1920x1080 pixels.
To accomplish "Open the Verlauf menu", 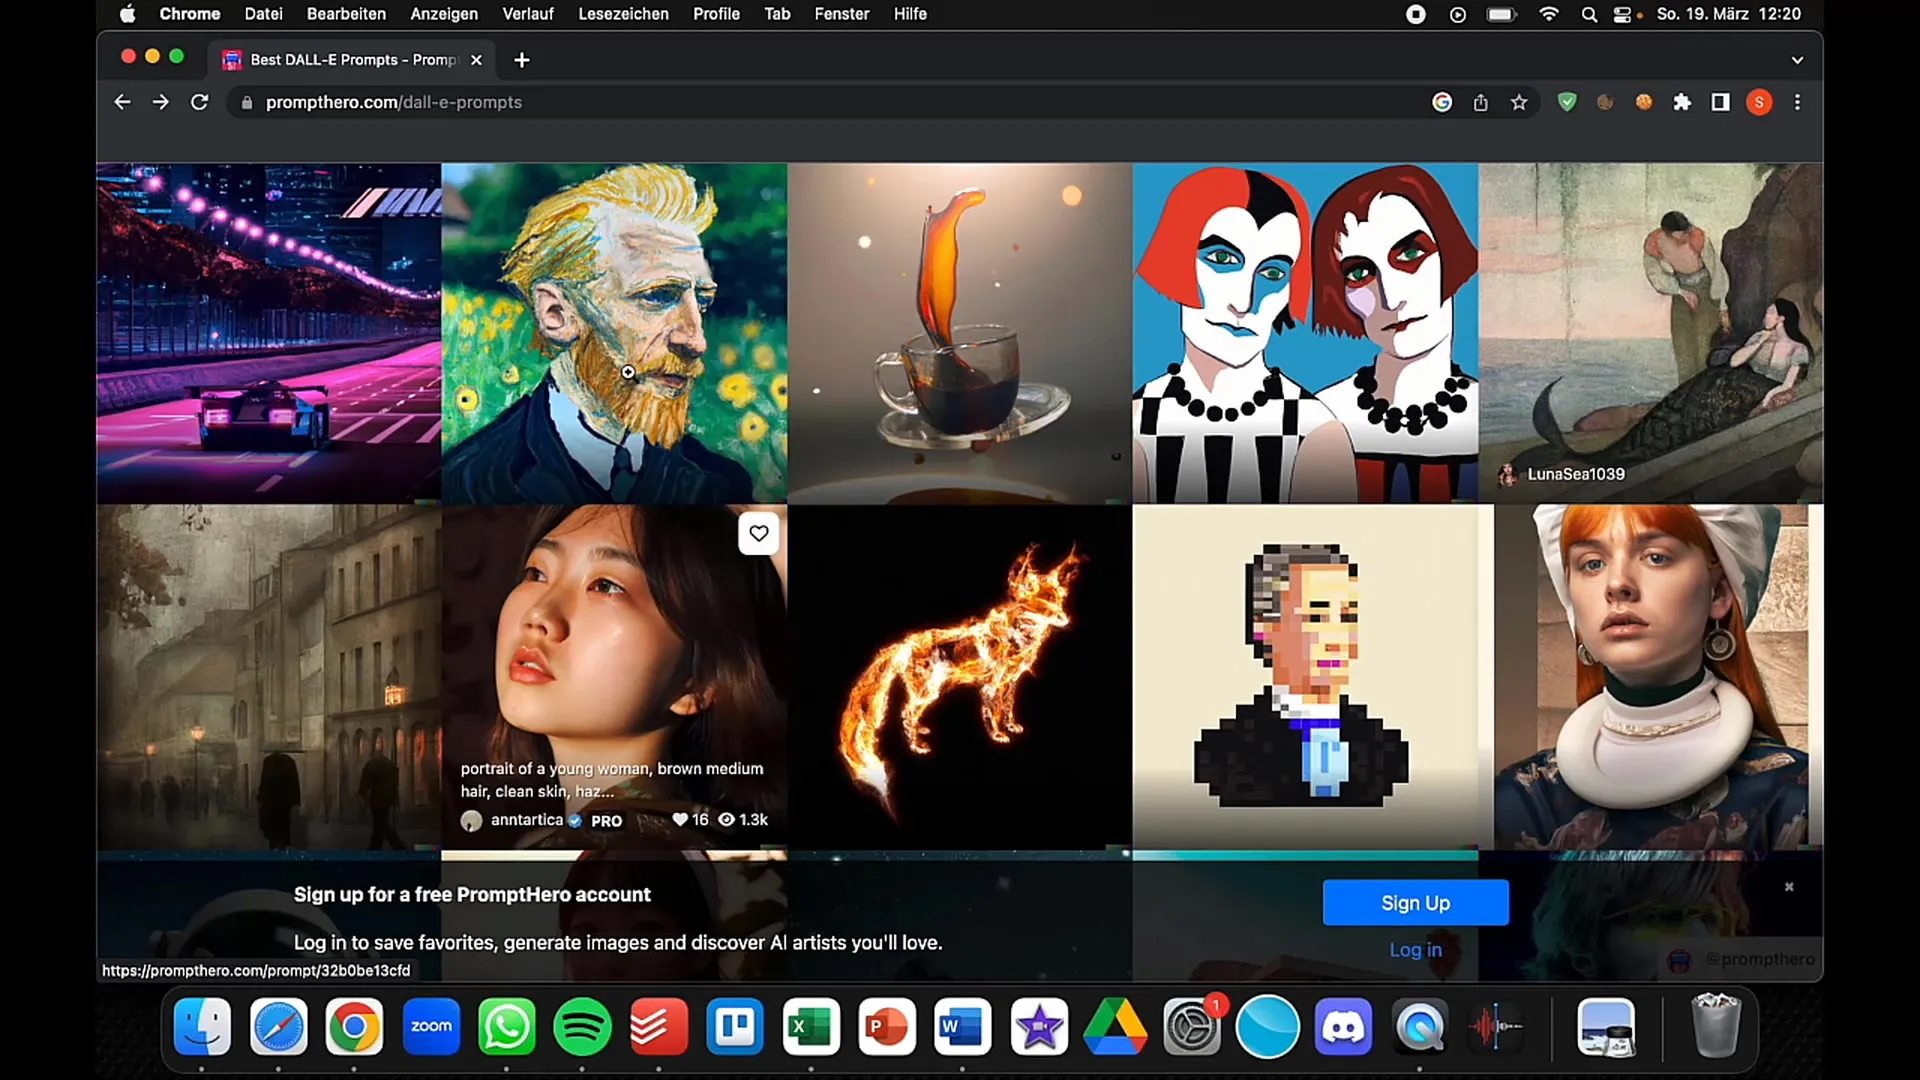I will pyautogui.click(x=528, y=14).
